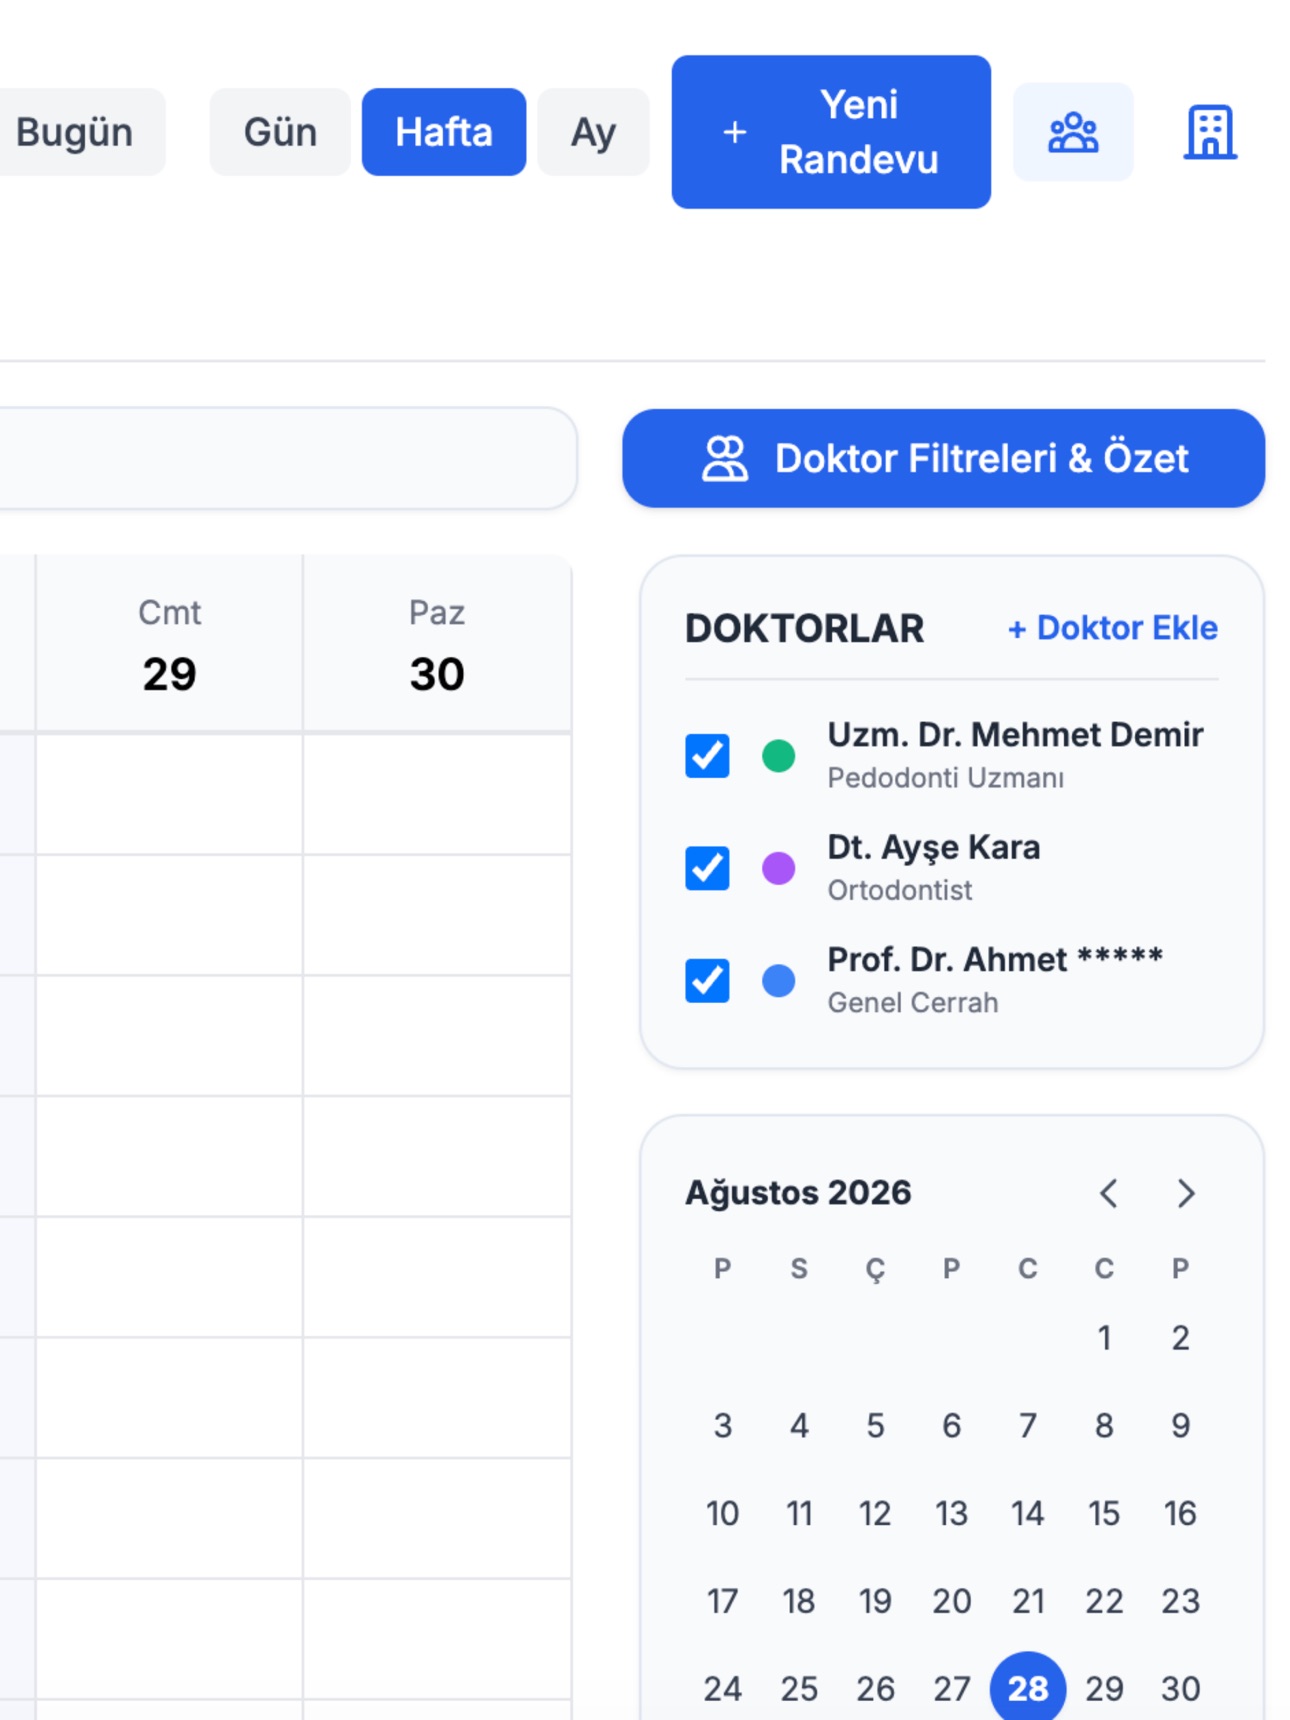Uncheck Dt. Ayşe Kara checkbox
This screenshot has width=1290, height=1720.
[x=707, y=868]
